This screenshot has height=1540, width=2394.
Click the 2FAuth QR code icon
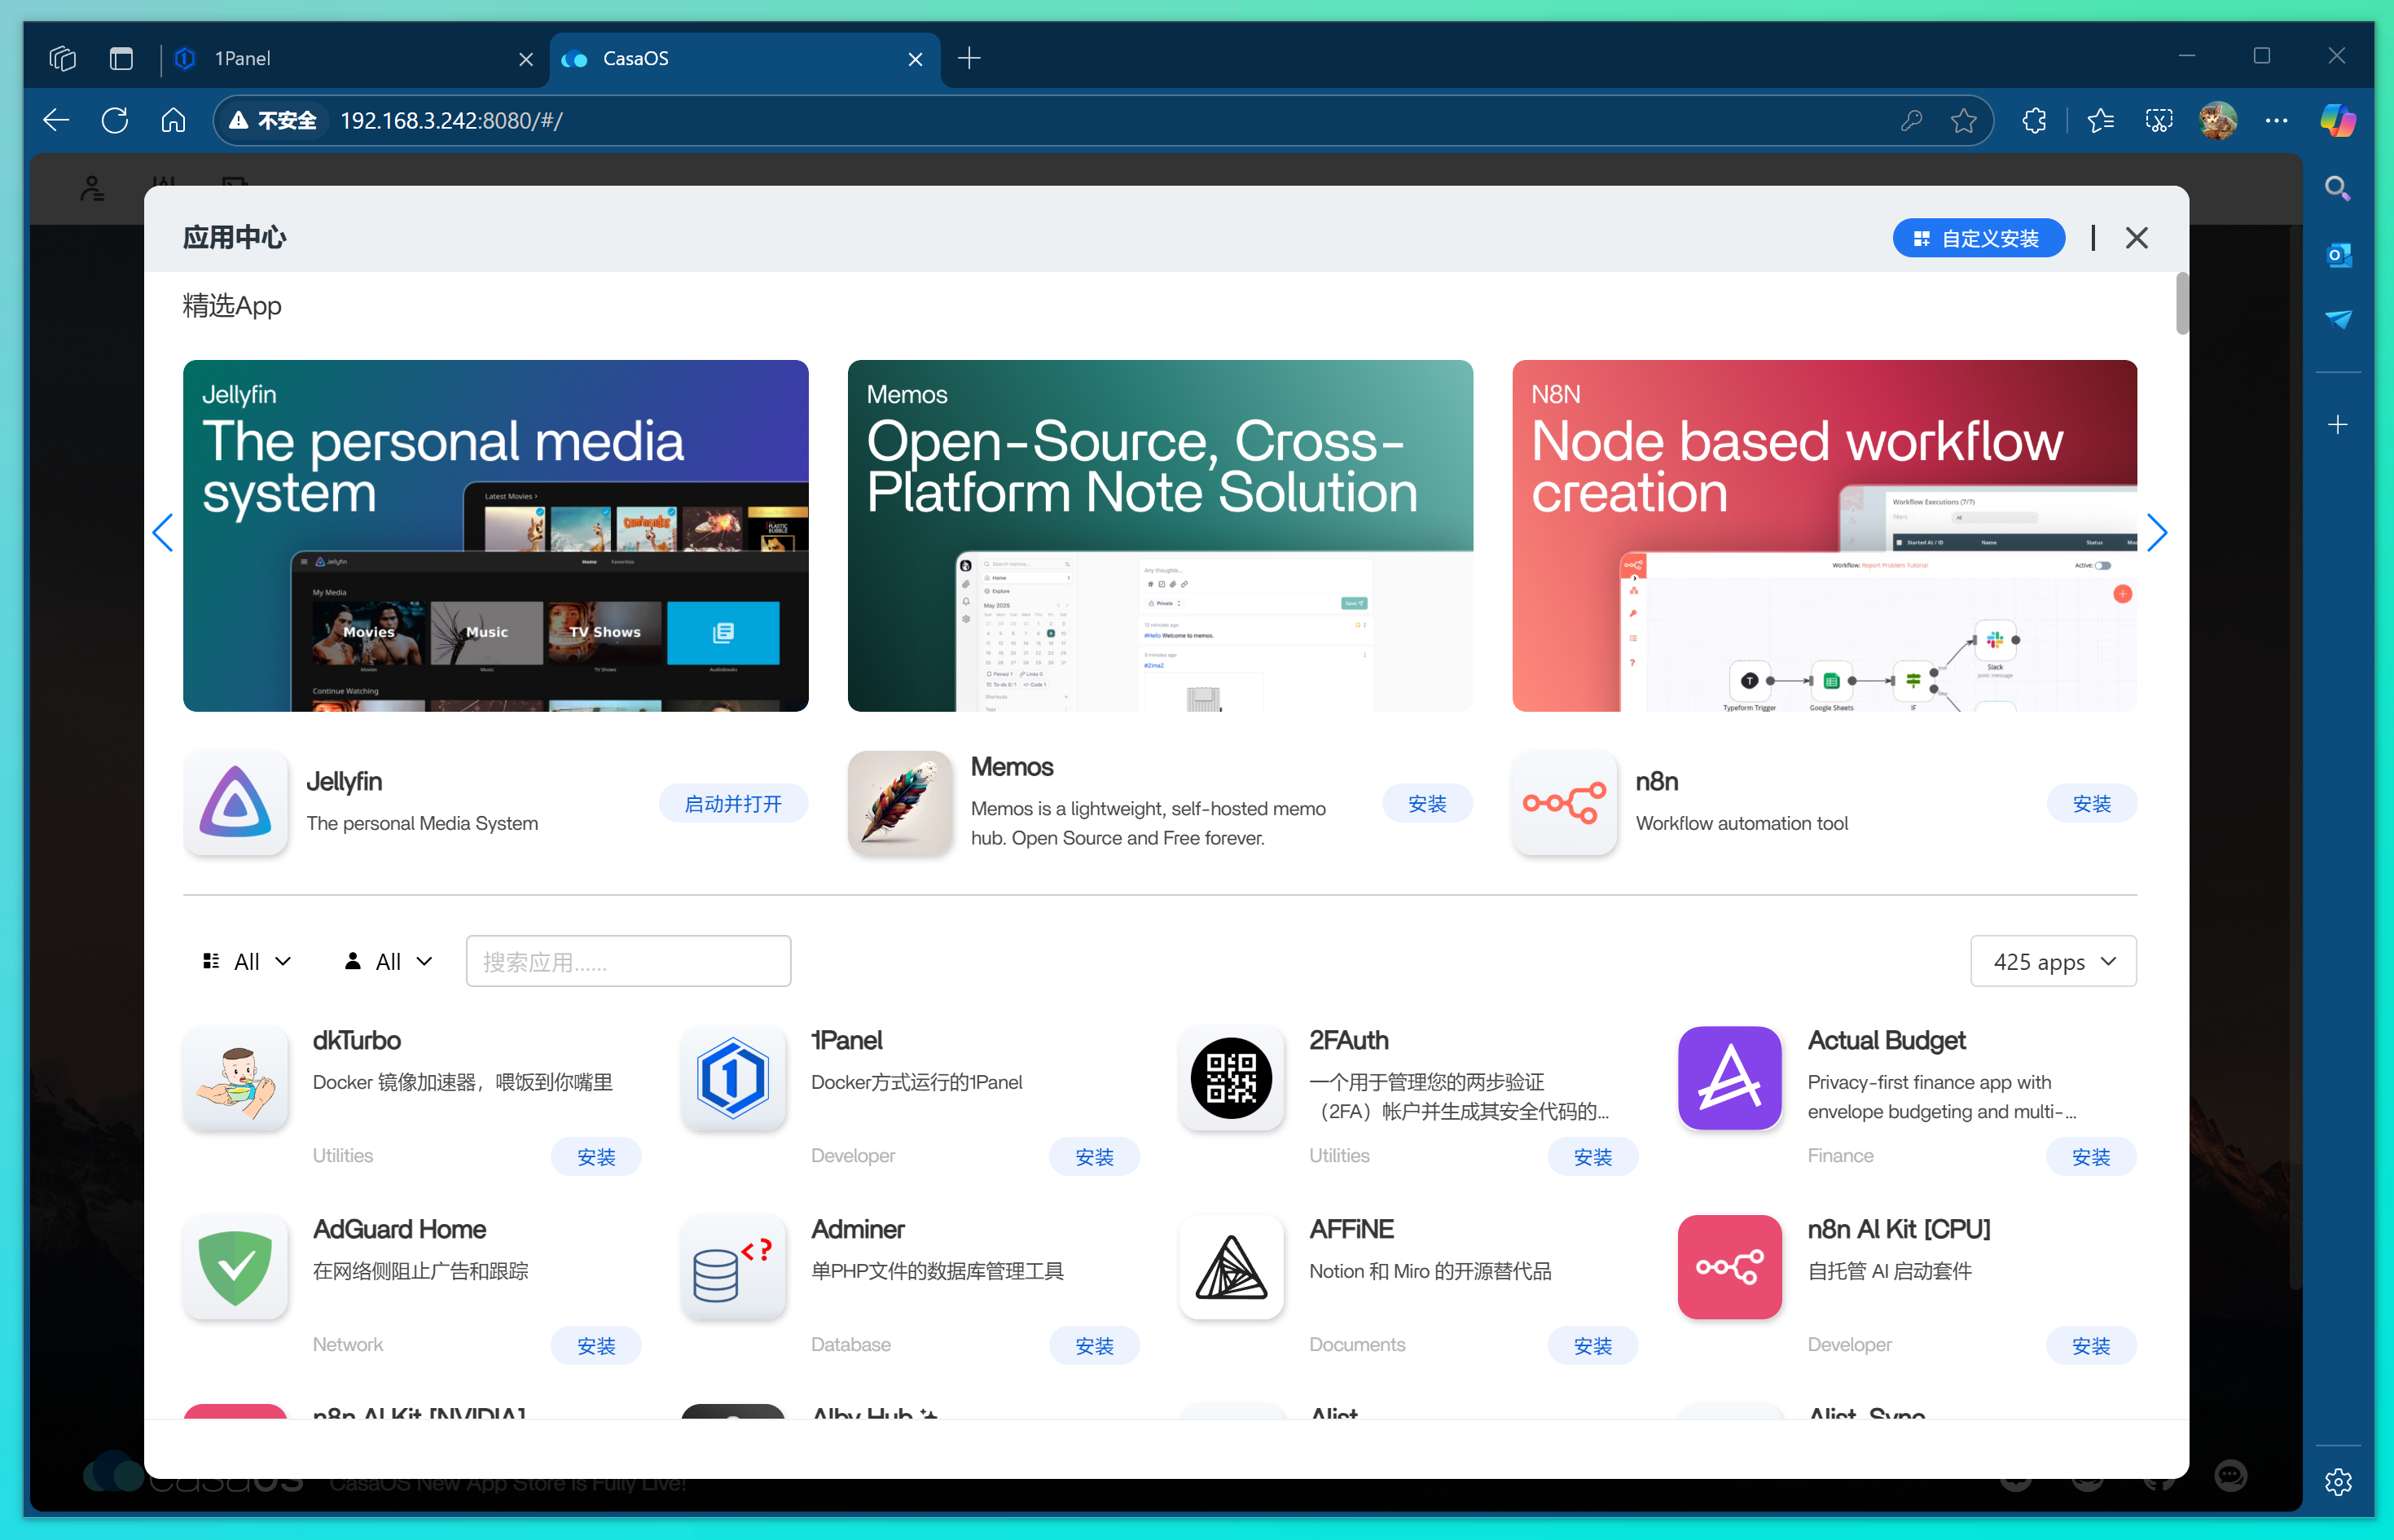pos(1231,1078)
